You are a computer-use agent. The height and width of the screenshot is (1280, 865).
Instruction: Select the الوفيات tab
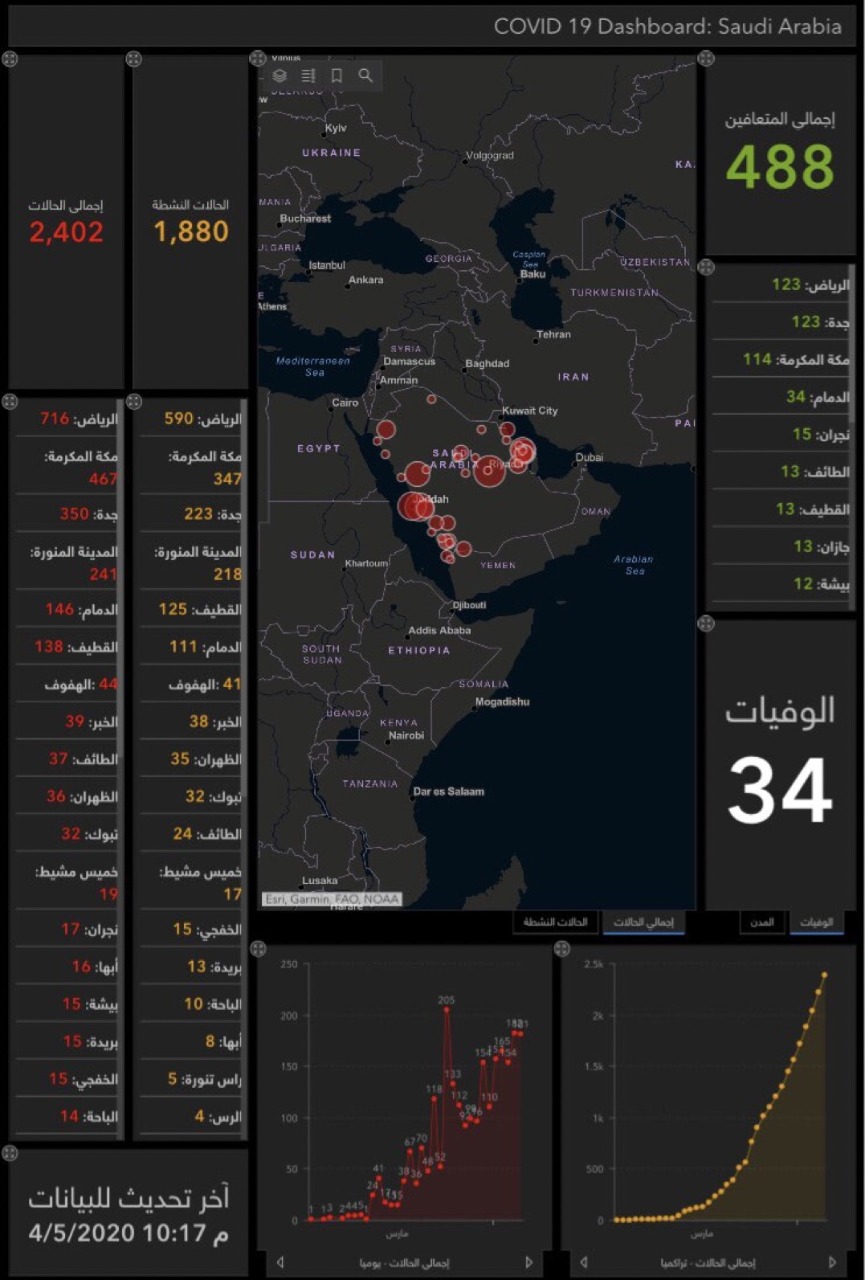click(x=817, y=921)
